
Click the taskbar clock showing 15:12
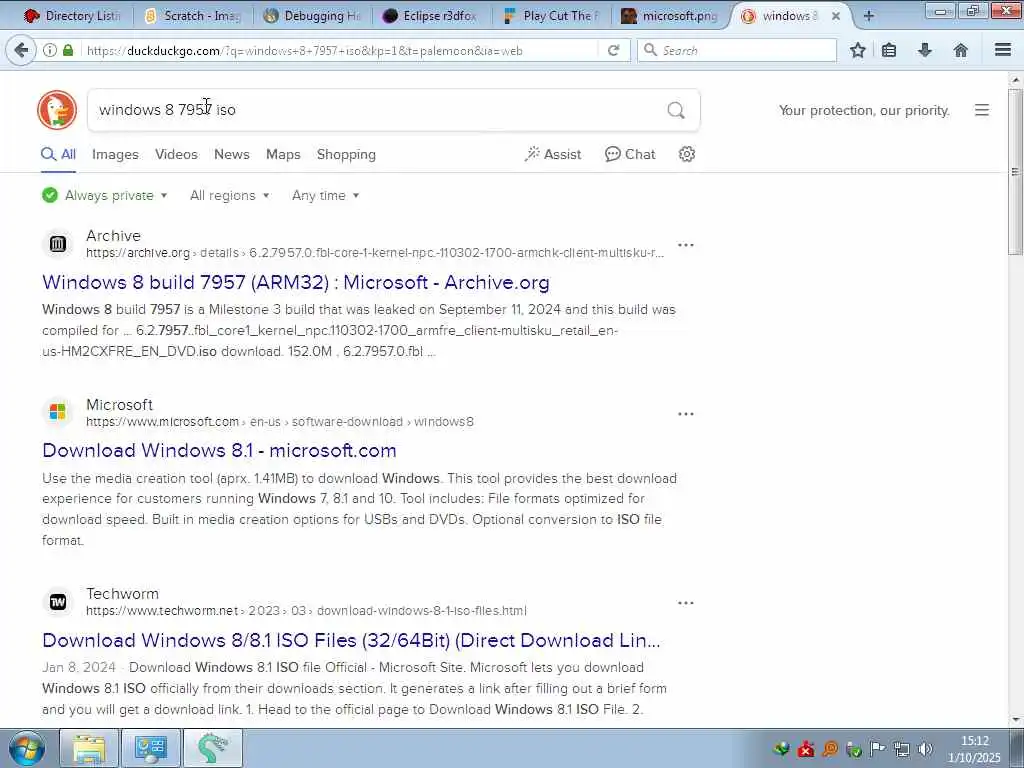coord(974,748)
